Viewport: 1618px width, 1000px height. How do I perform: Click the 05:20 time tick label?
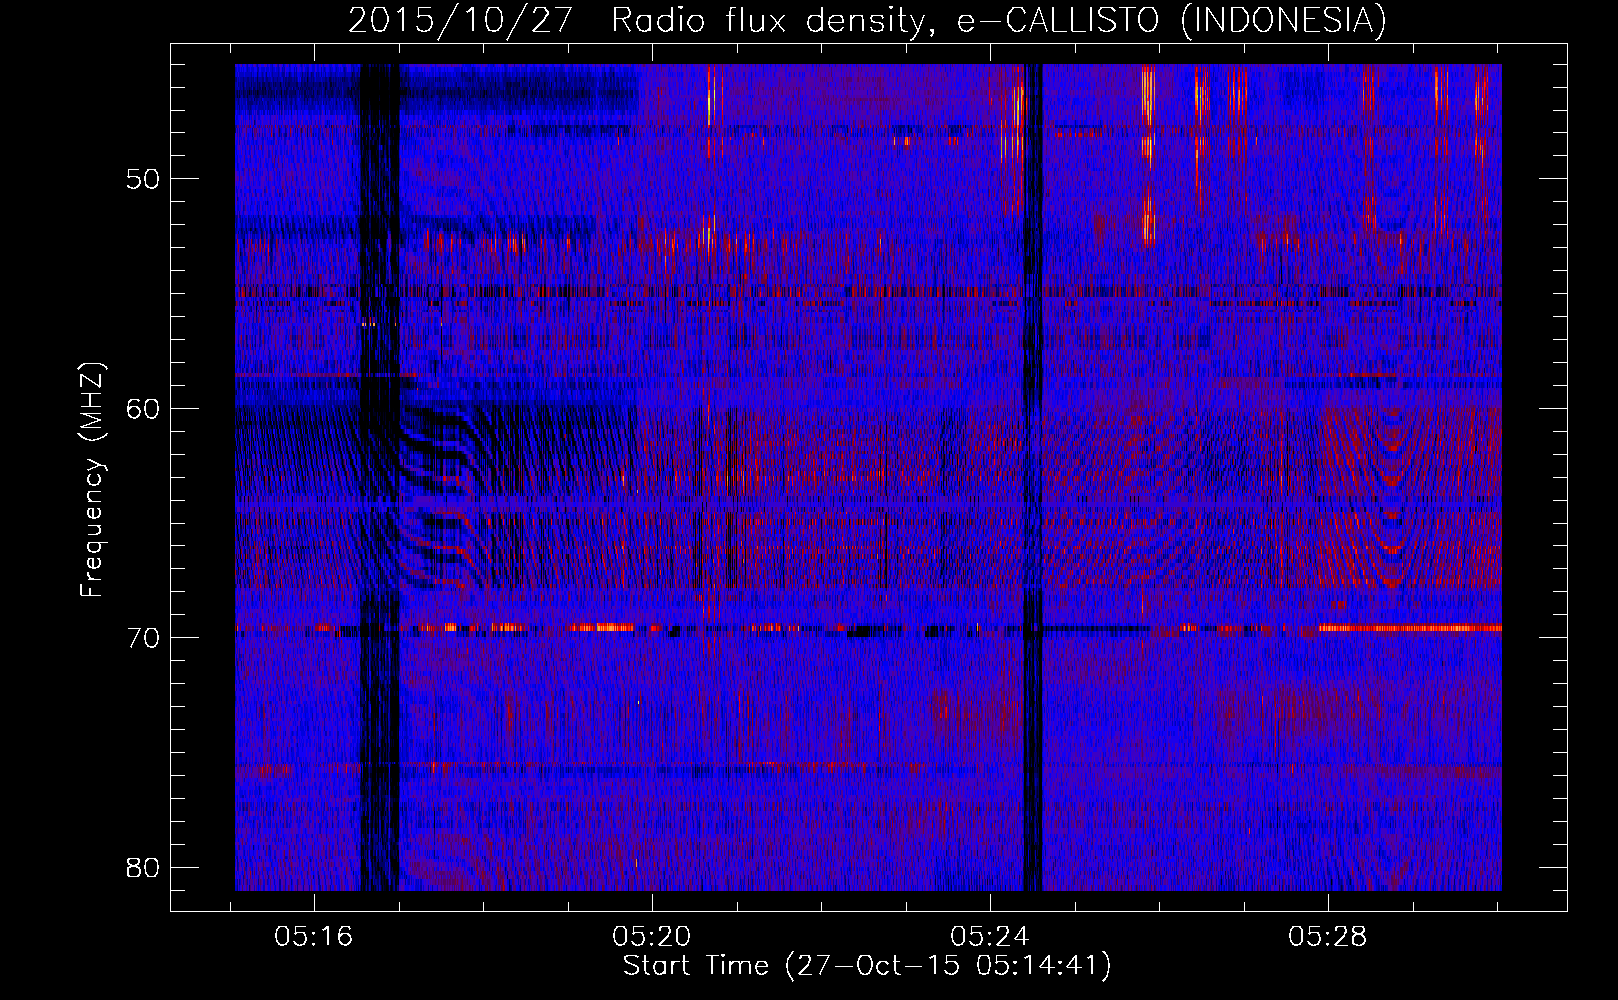(652, 937)
